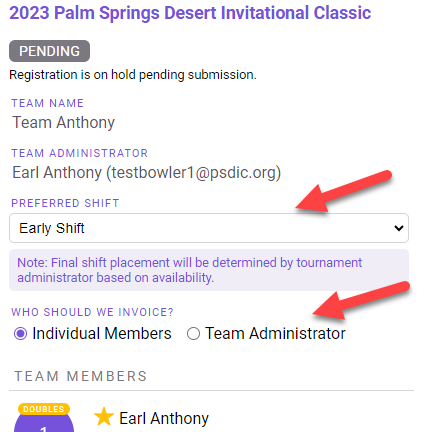The image size is (434, 432).
Task: Select the Team Administrator radio button
Action: (x=193, y=334)
